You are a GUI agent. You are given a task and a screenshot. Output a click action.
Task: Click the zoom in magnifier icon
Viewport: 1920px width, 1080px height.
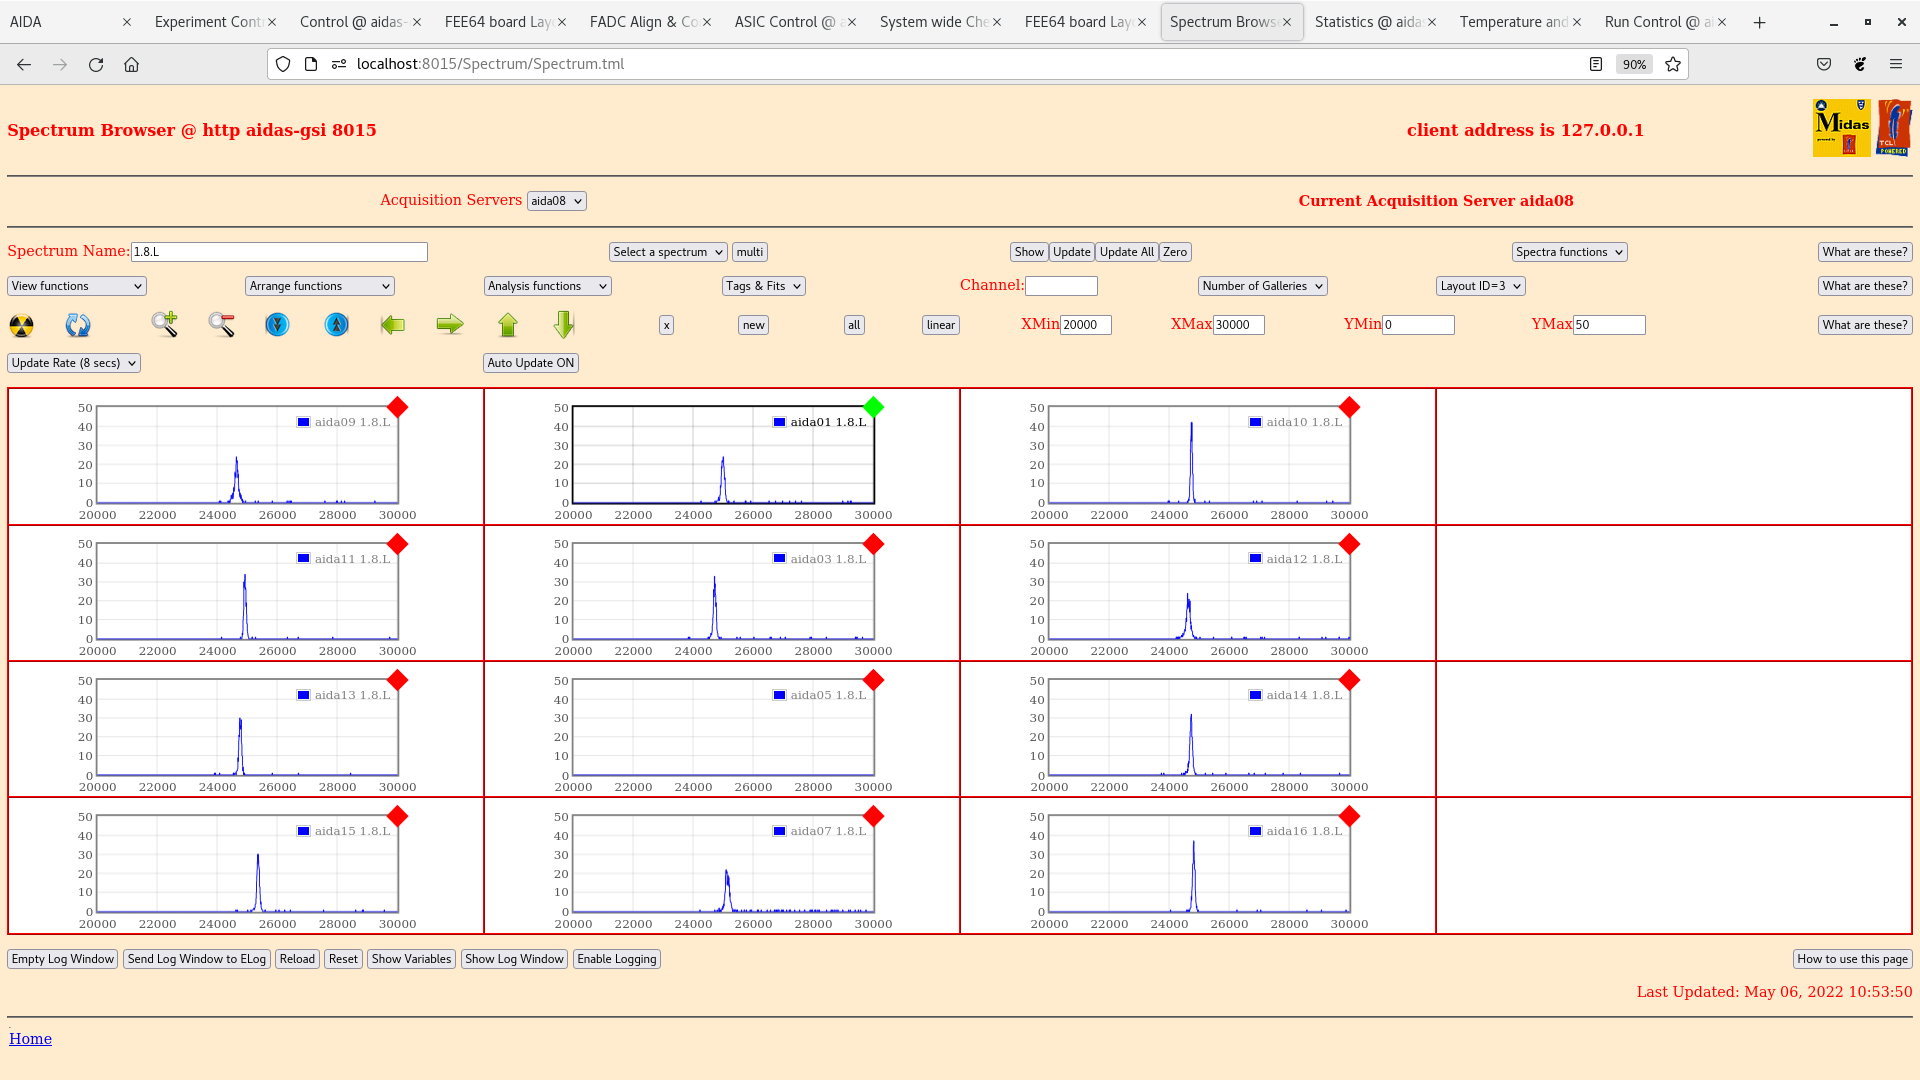[x=165, y=325]
